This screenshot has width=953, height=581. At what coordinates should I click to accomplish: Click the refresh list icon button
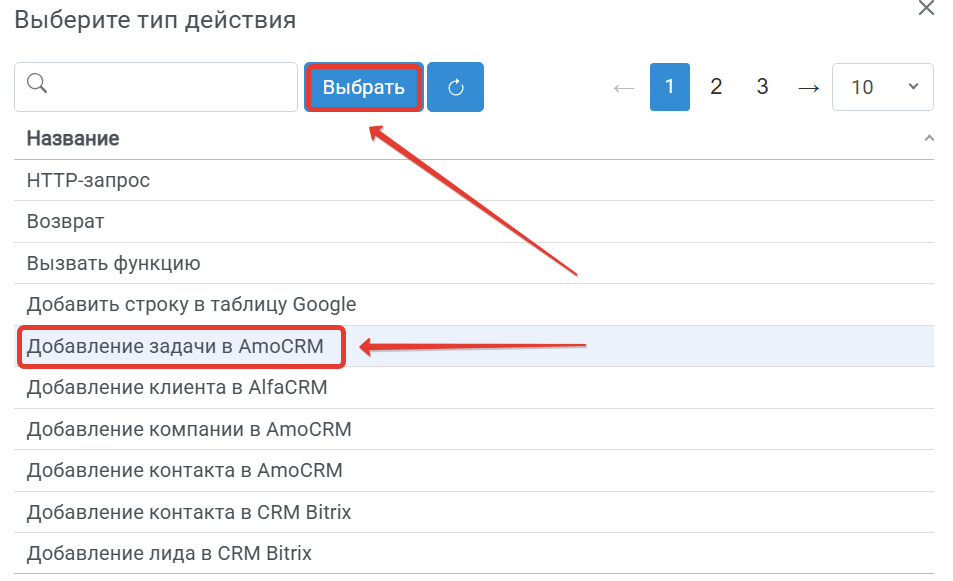point(455,87)
